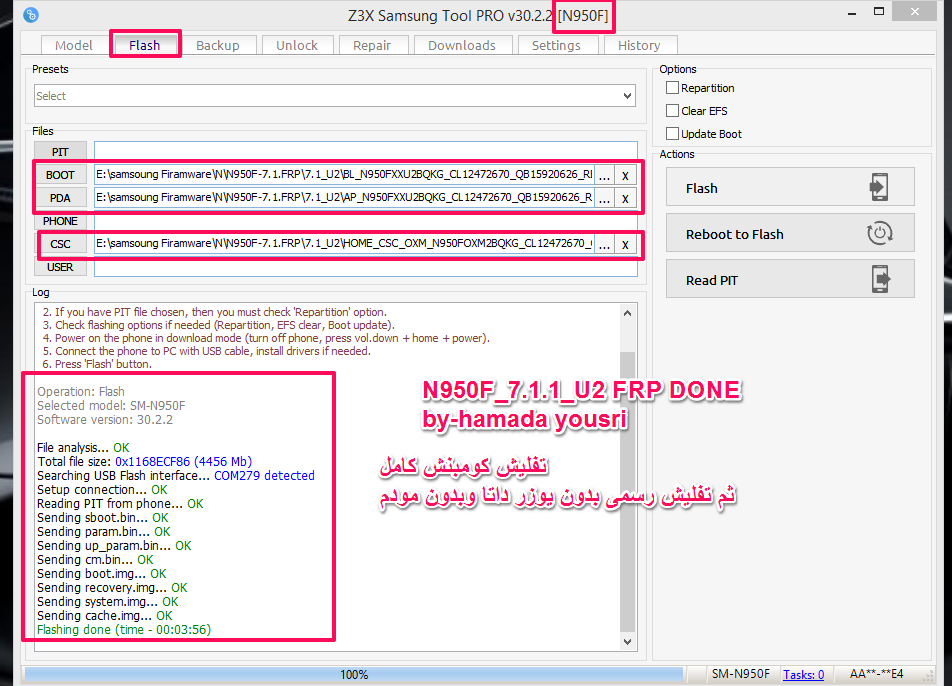Enable the Repartition checkbox
The image size is (952, 686).
click(672, 87)
